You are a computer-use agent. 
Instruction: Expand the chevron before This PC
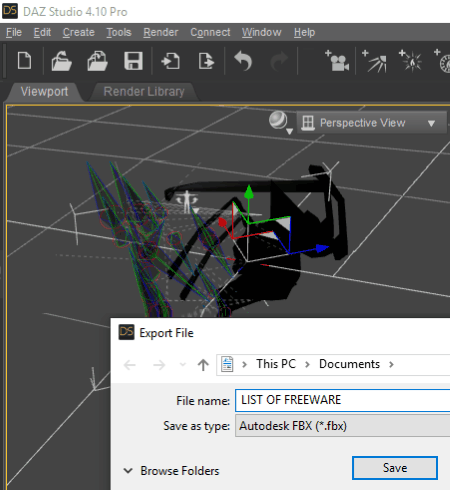point(244,365)
